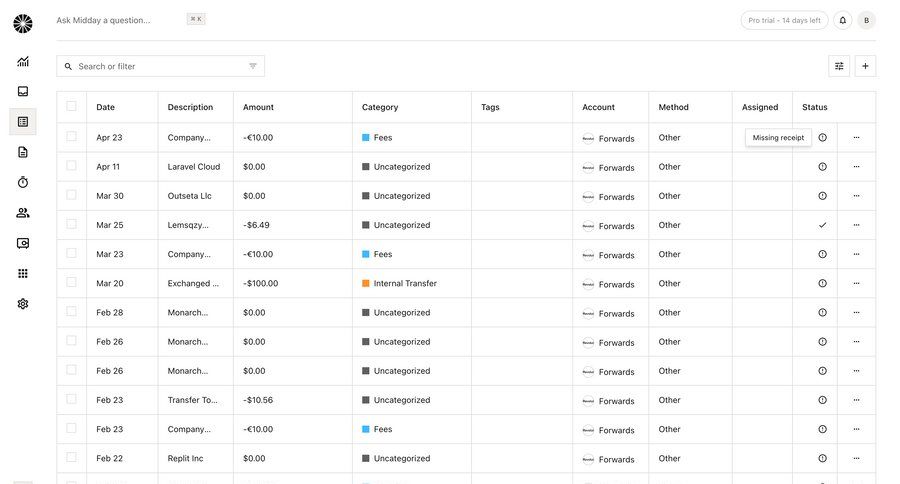Select the Mar 25 Lemsqzy checkbox

(x=71, y=224)
